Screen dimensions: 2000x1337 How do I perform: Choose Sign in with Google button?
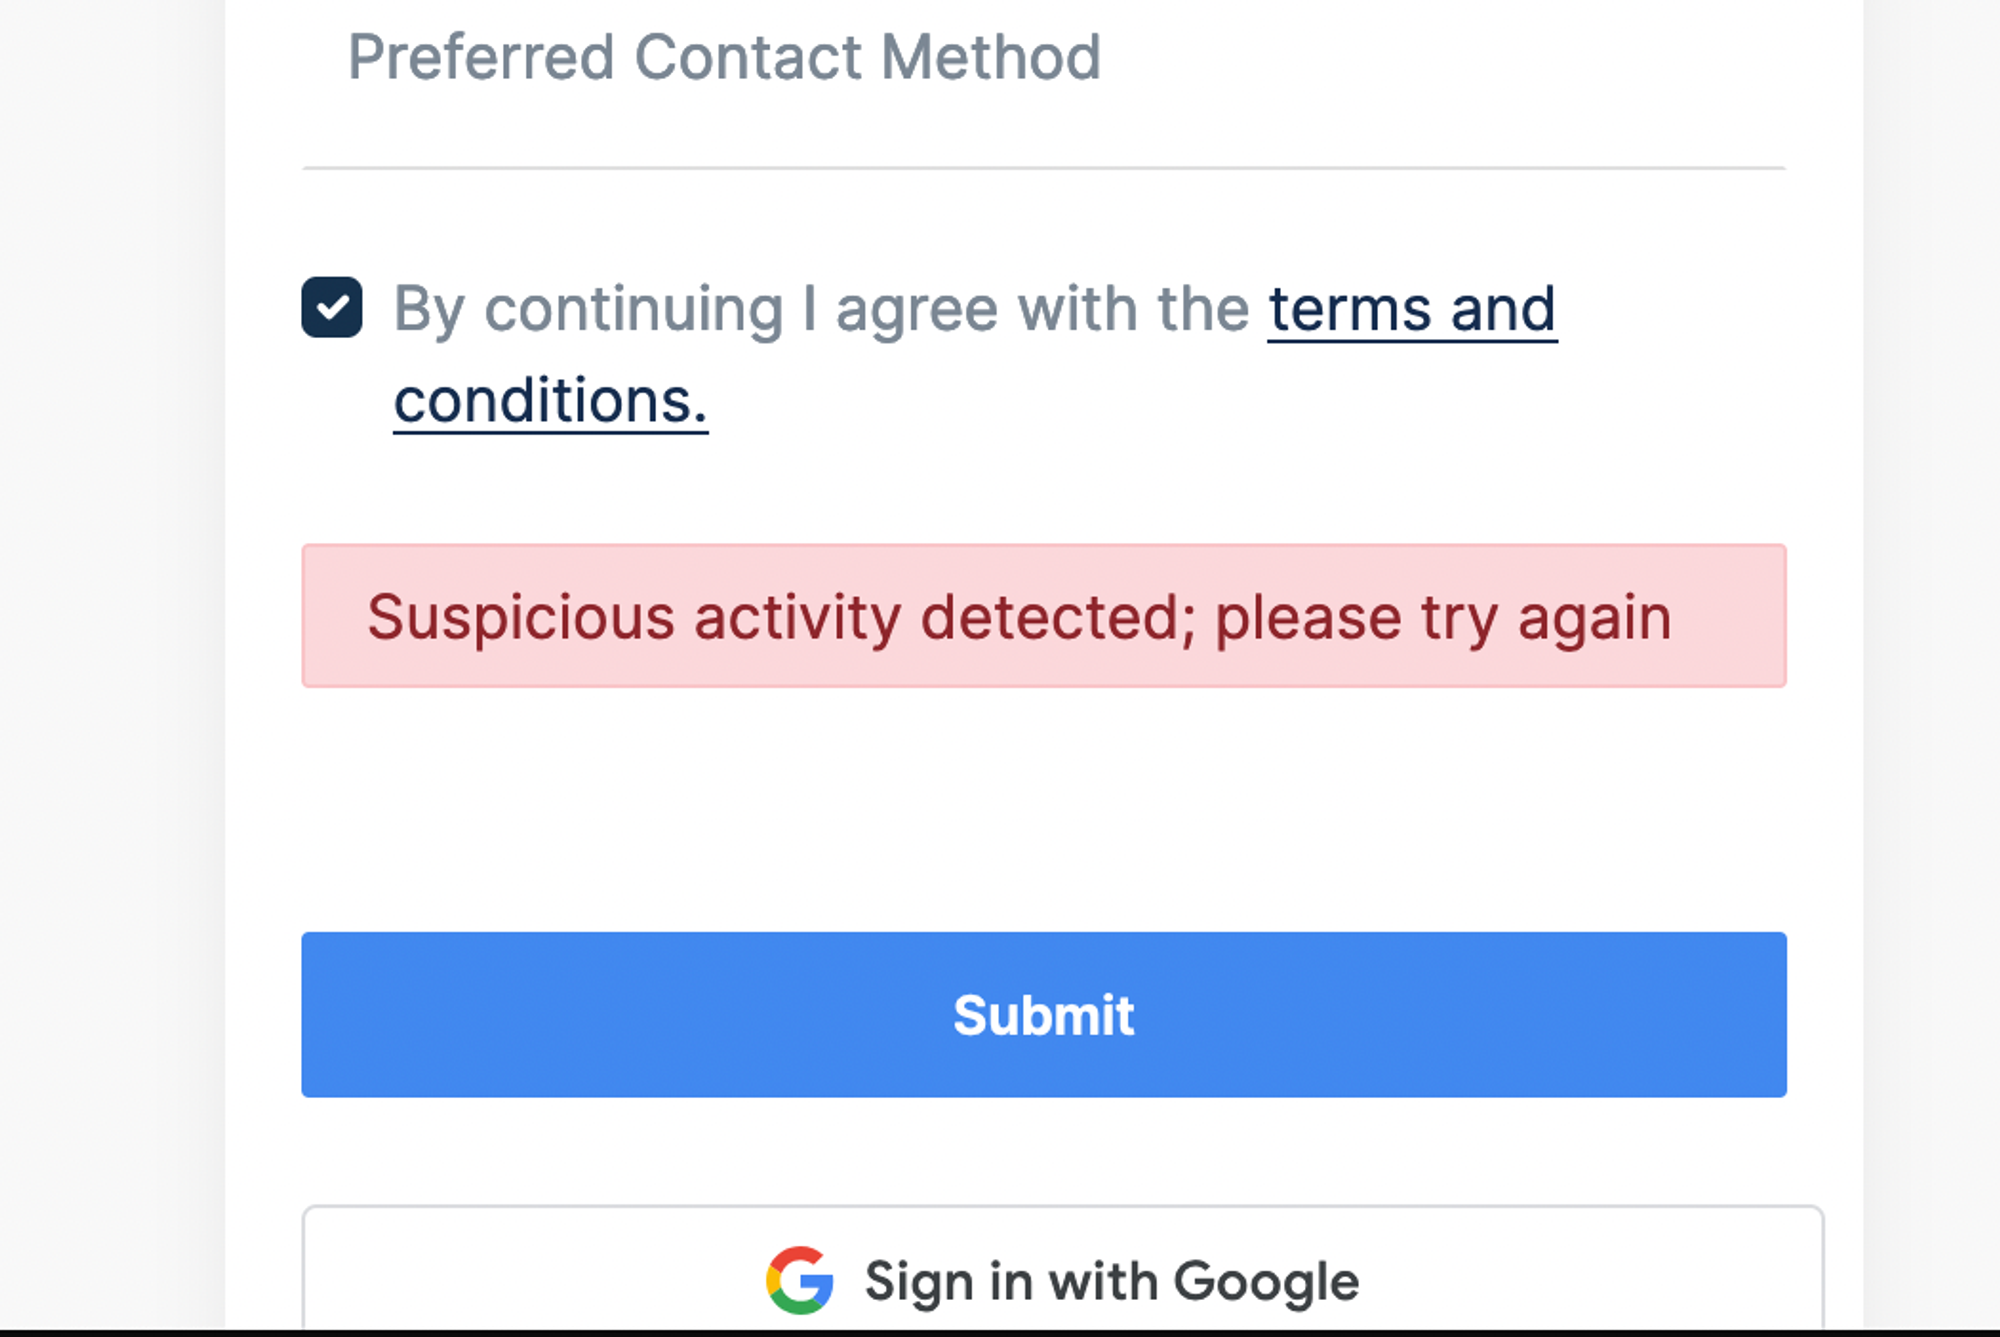point(1063,1270)
